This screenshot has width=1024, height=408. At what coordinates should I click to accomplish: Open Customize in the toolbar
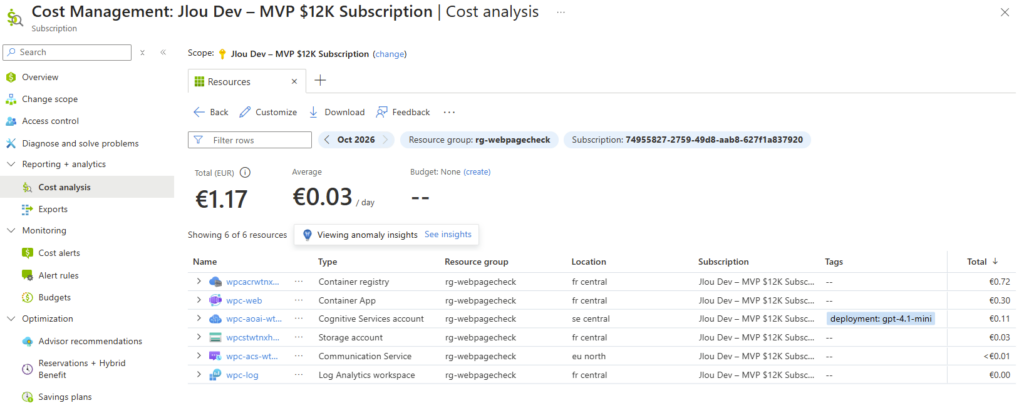(x=268, y=112)
